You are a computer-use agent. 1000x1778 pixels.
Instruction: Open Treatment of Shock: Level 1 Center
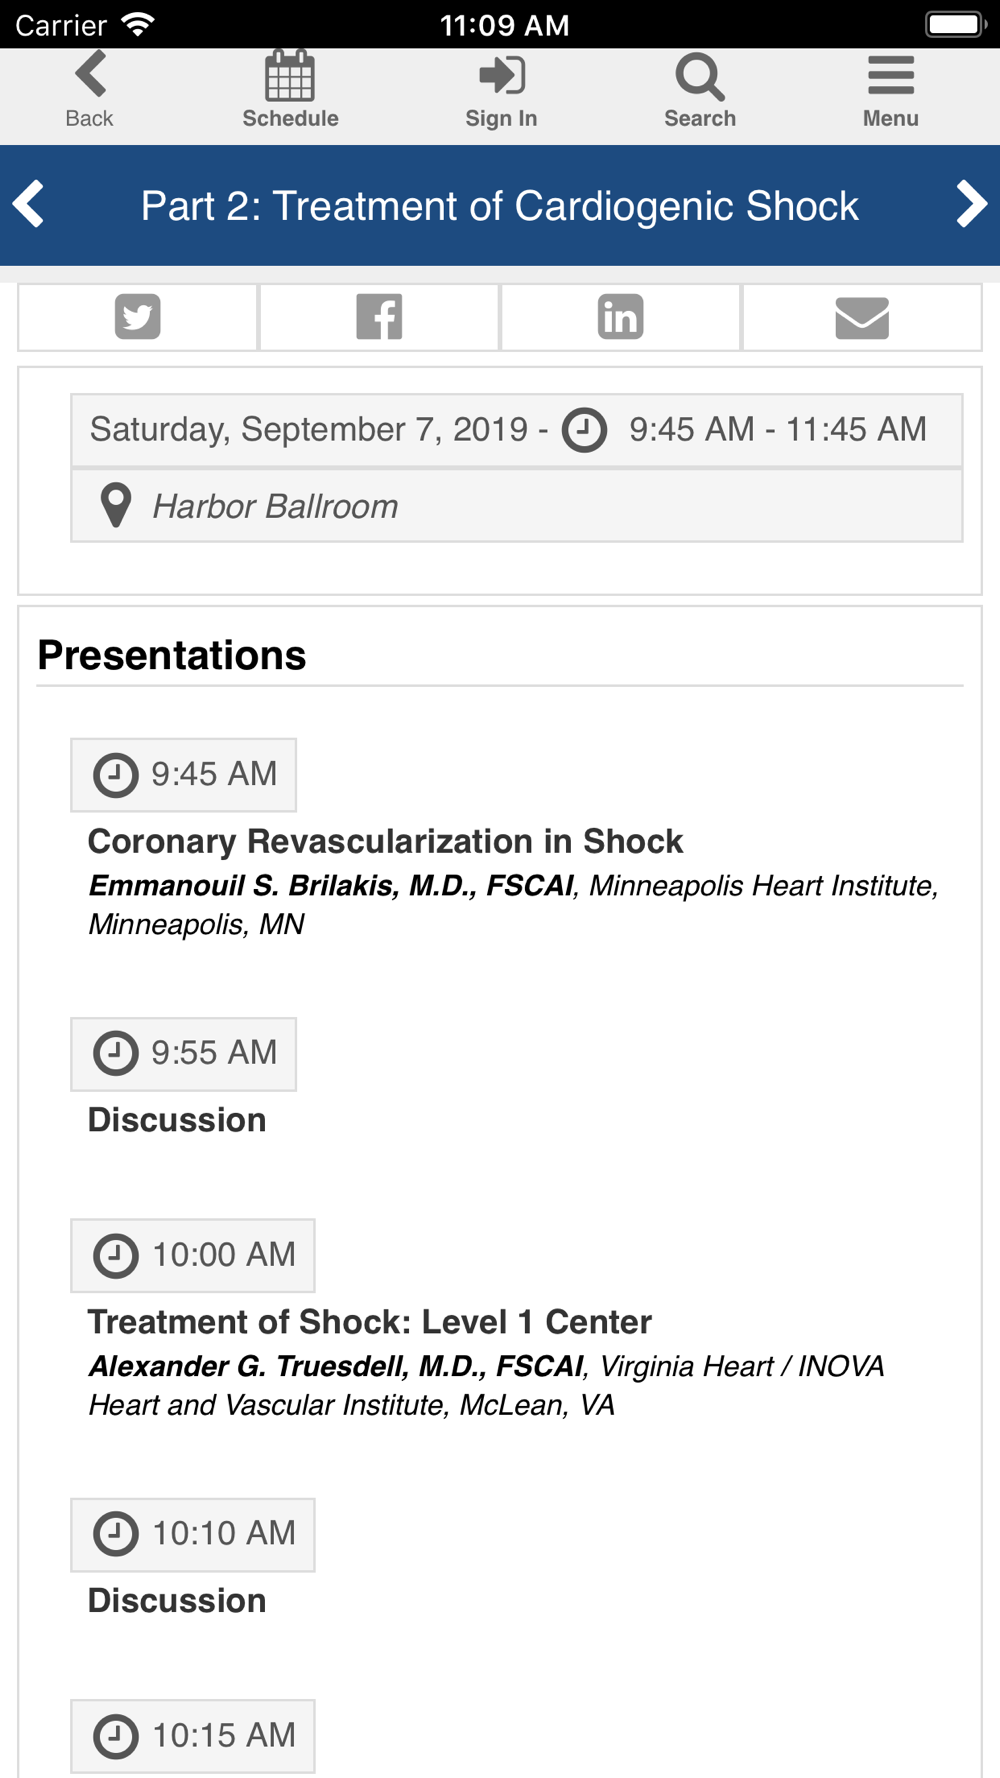click(x=370, y=1322)
